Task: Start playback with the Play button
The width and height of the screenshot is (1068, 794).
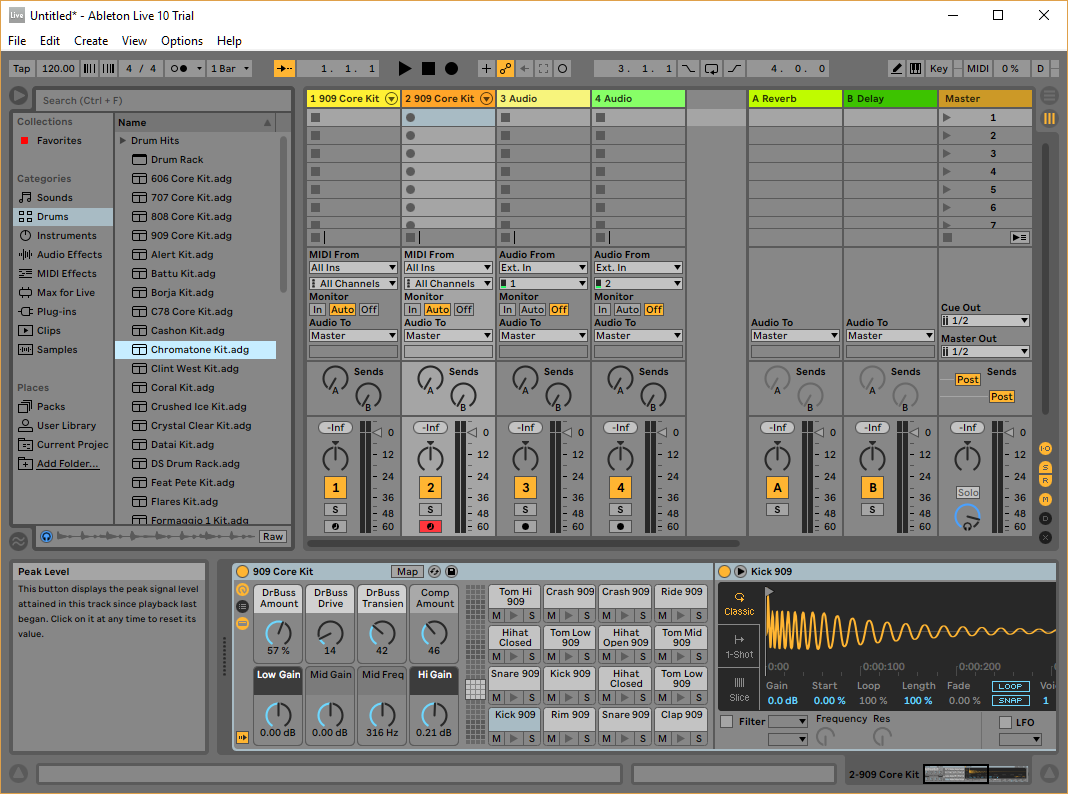Action: 405,69
